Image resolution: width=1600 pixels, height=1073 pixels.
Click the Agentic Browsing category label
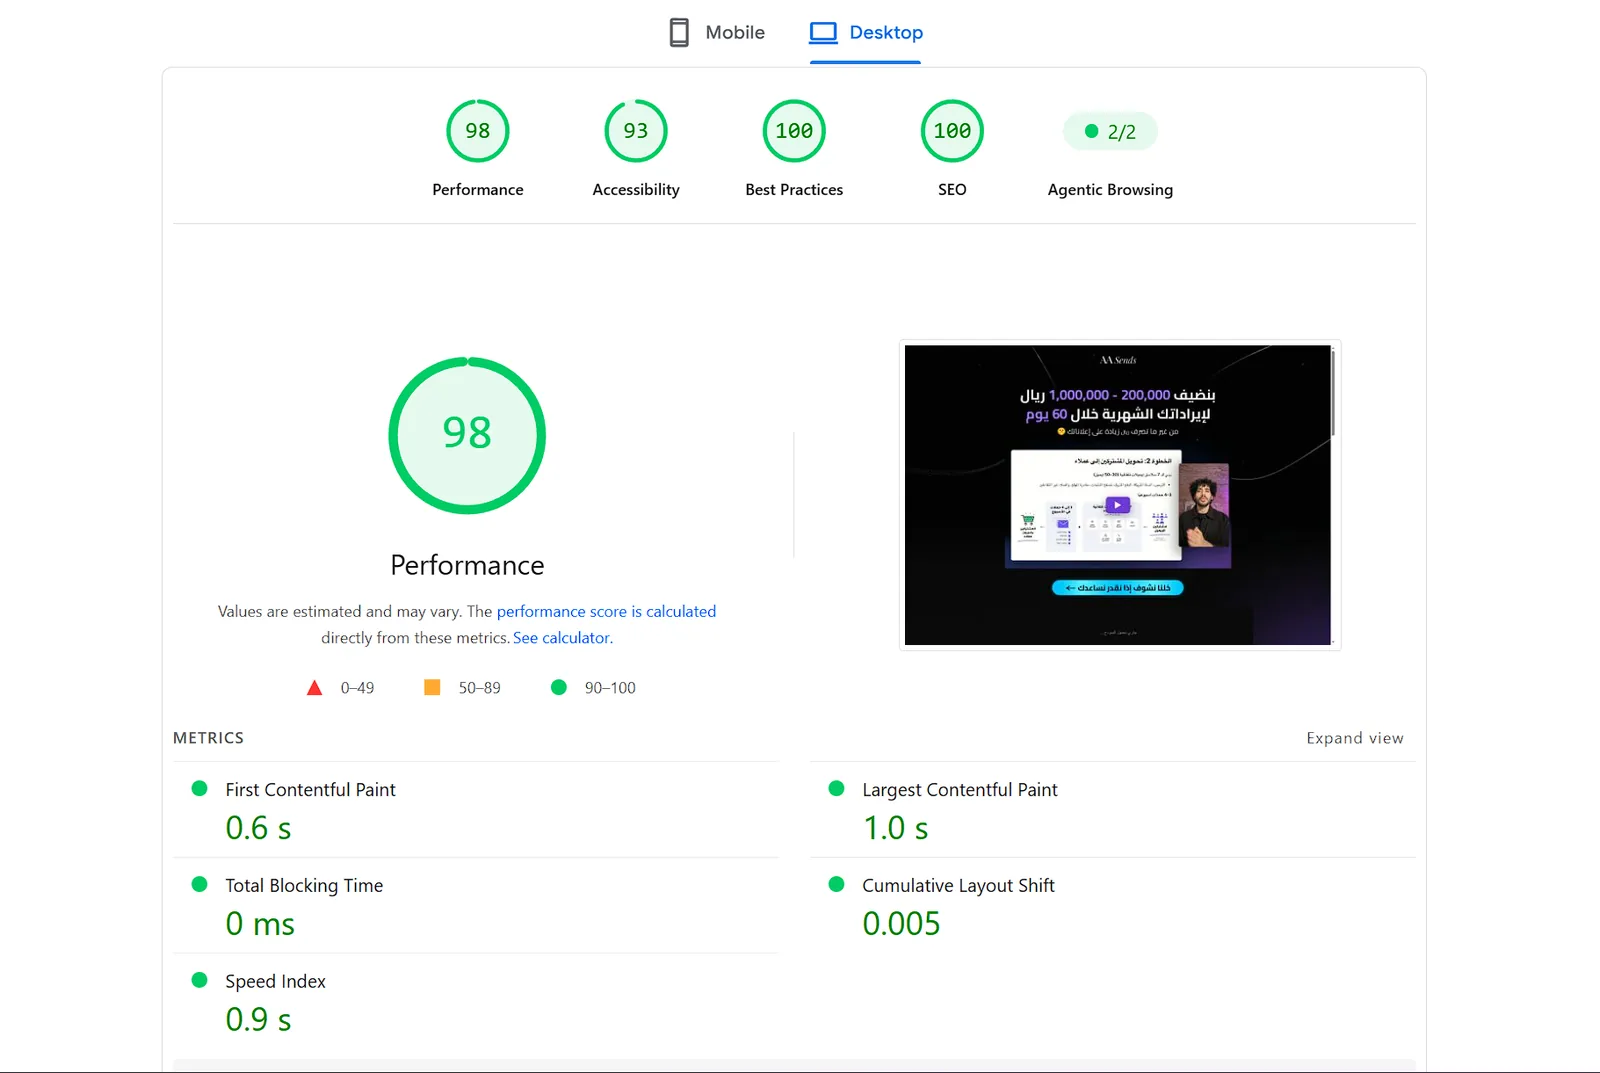1110,190
